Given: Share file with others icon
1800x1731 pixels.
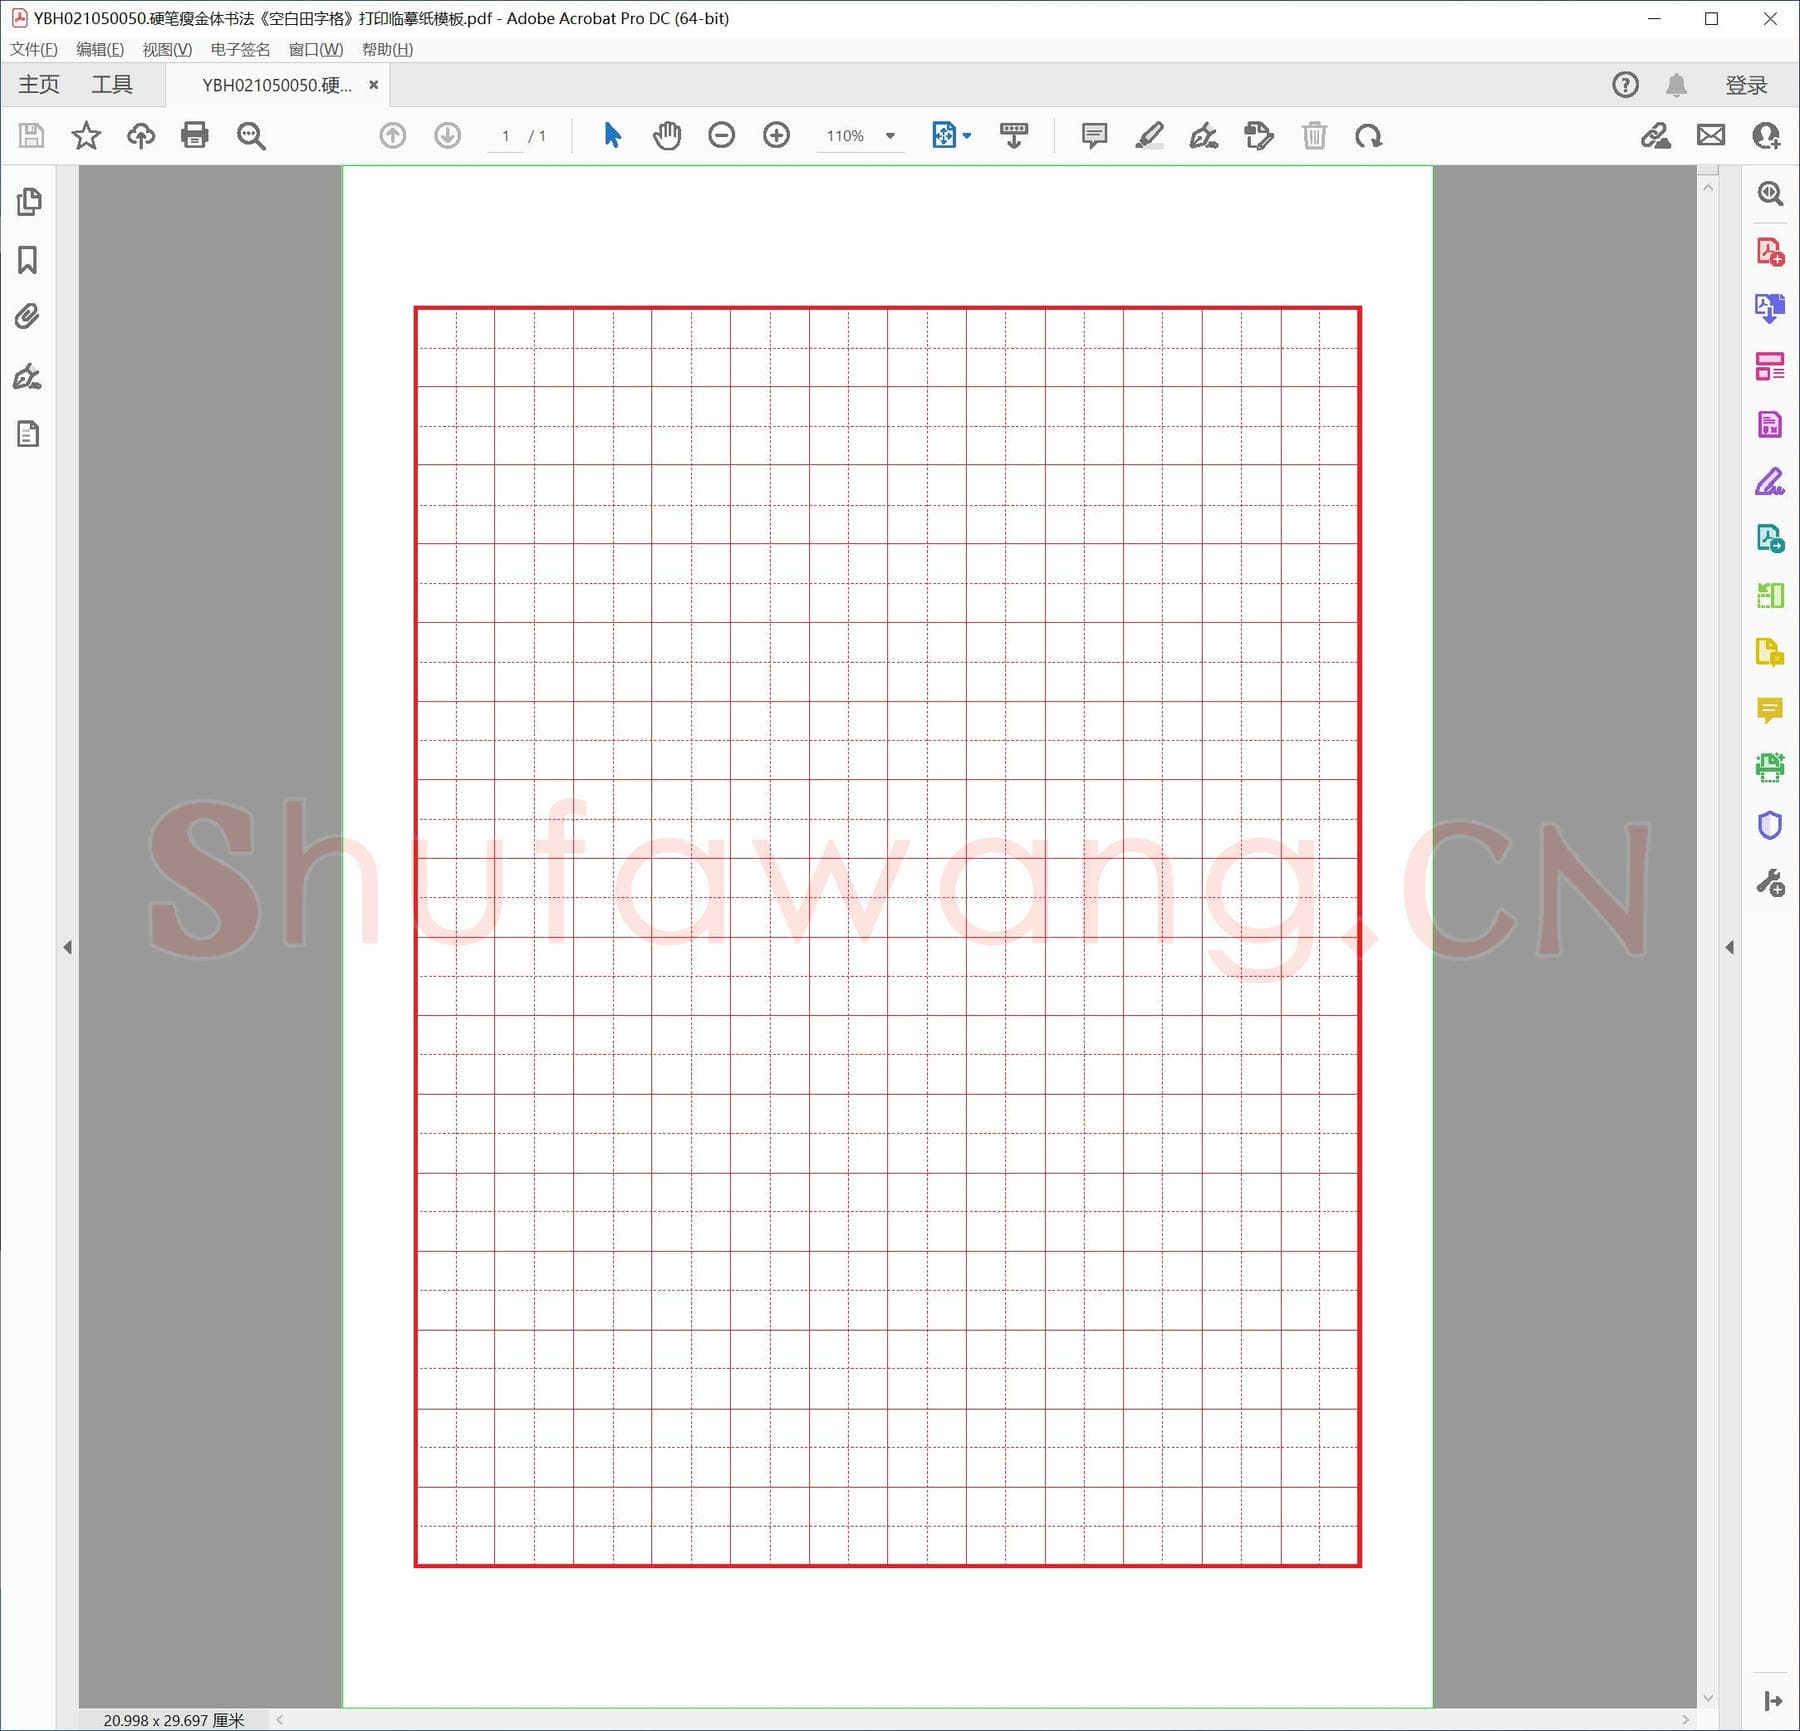Looking at the screenshot, I should click(x=1766, y=135).
